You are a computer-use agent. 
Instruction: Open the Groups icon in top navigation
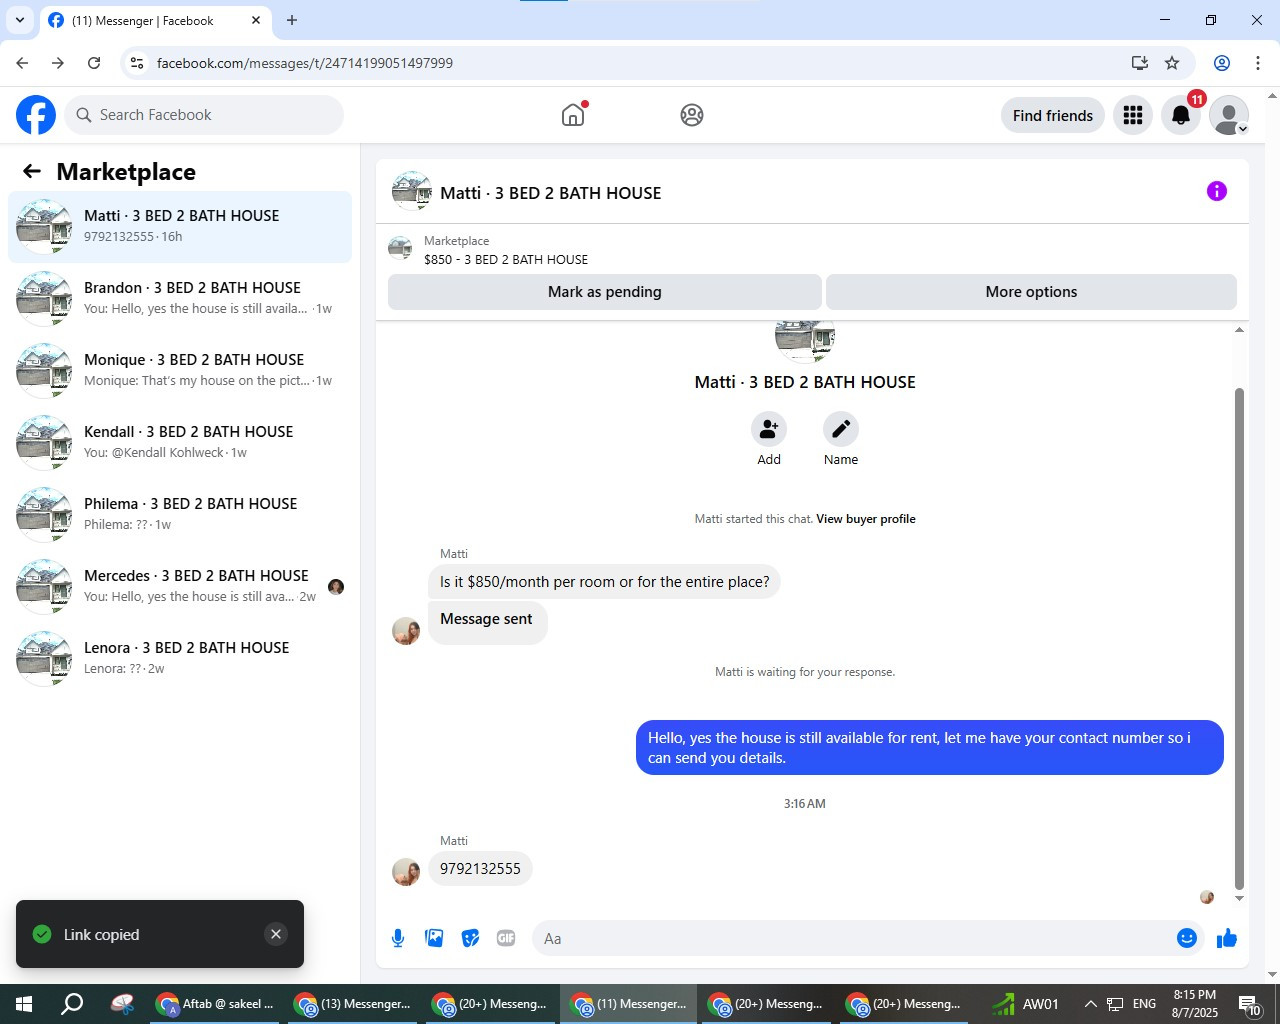pos(692,115)
